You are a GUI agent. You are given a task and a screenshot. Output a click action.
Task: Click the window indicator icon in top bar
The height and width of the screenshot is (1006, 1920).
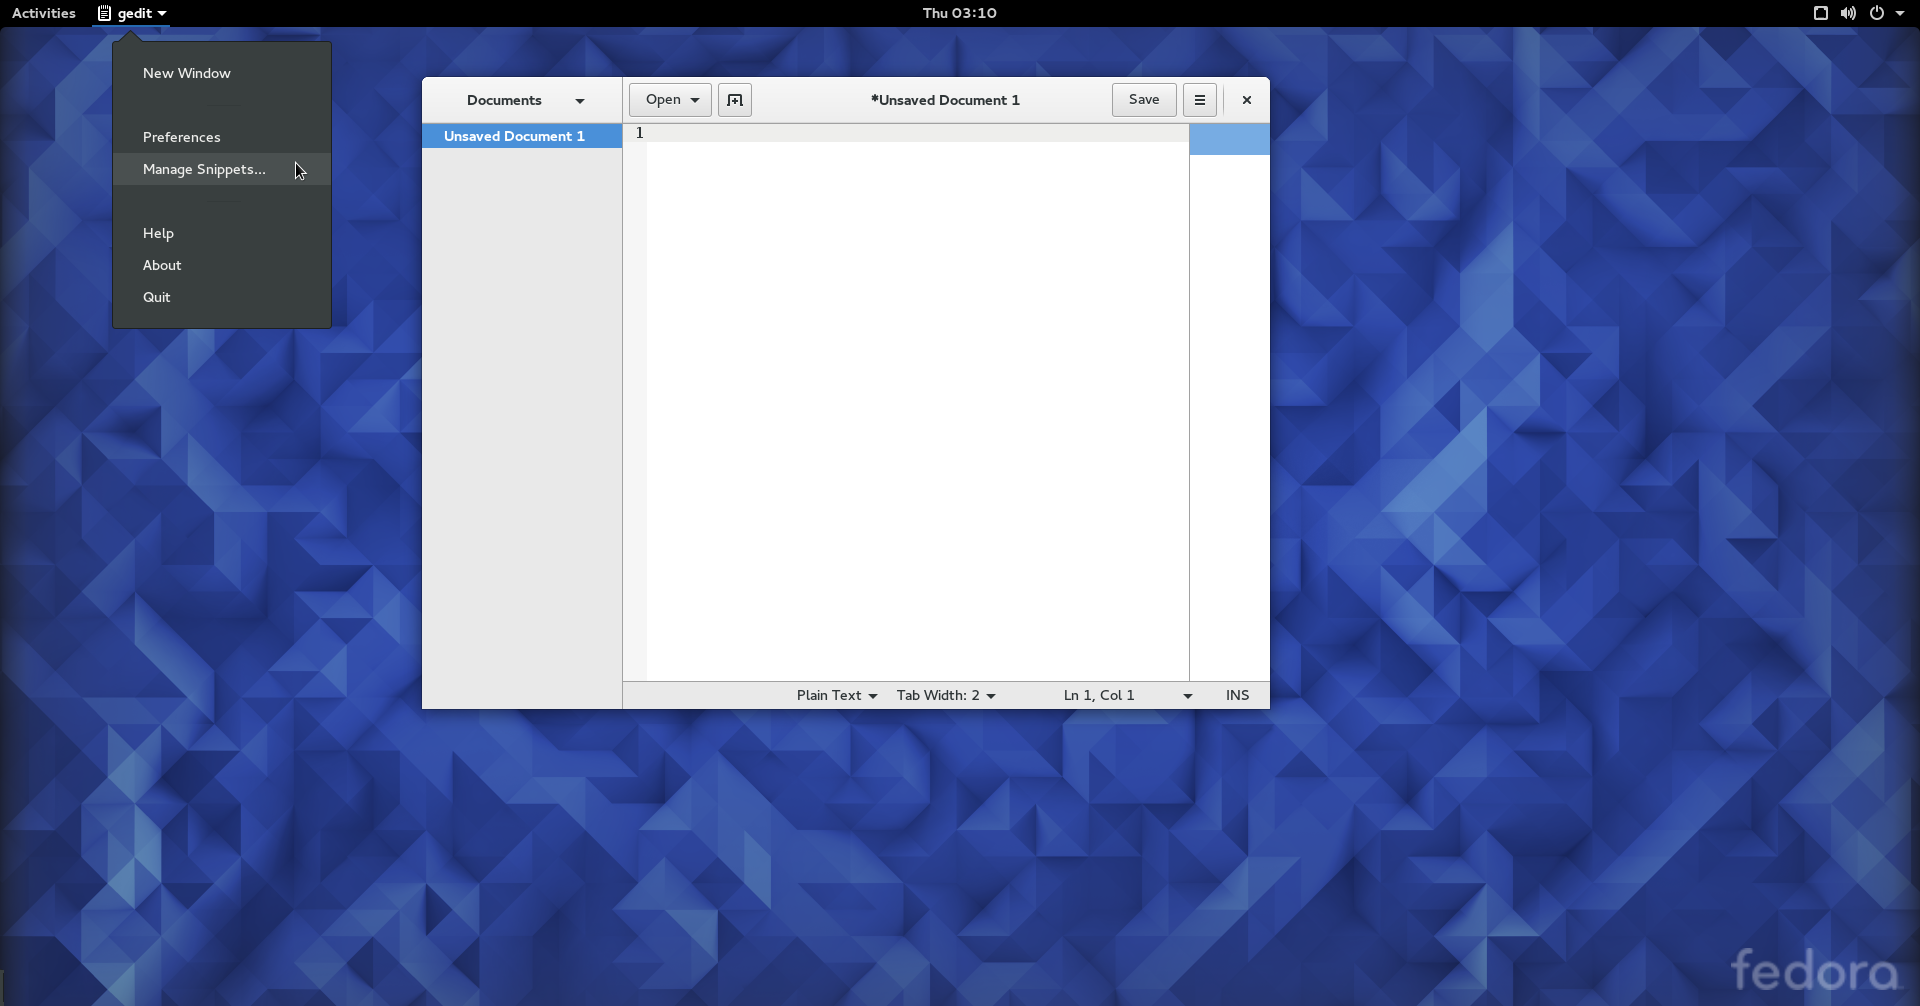click(1821, 13)
